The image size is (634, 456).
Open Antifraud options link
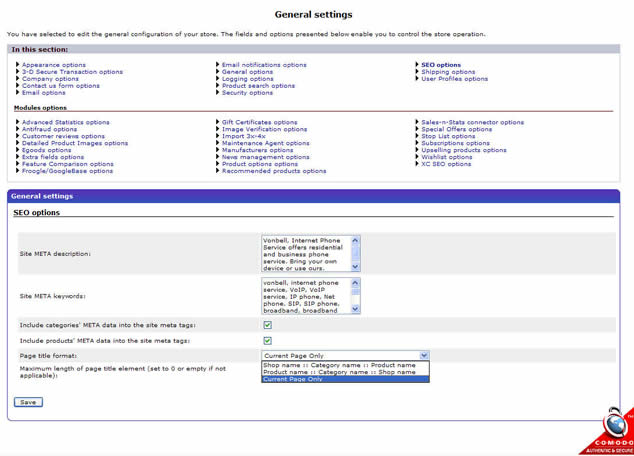pyautogui.click(x=49, y=129)
